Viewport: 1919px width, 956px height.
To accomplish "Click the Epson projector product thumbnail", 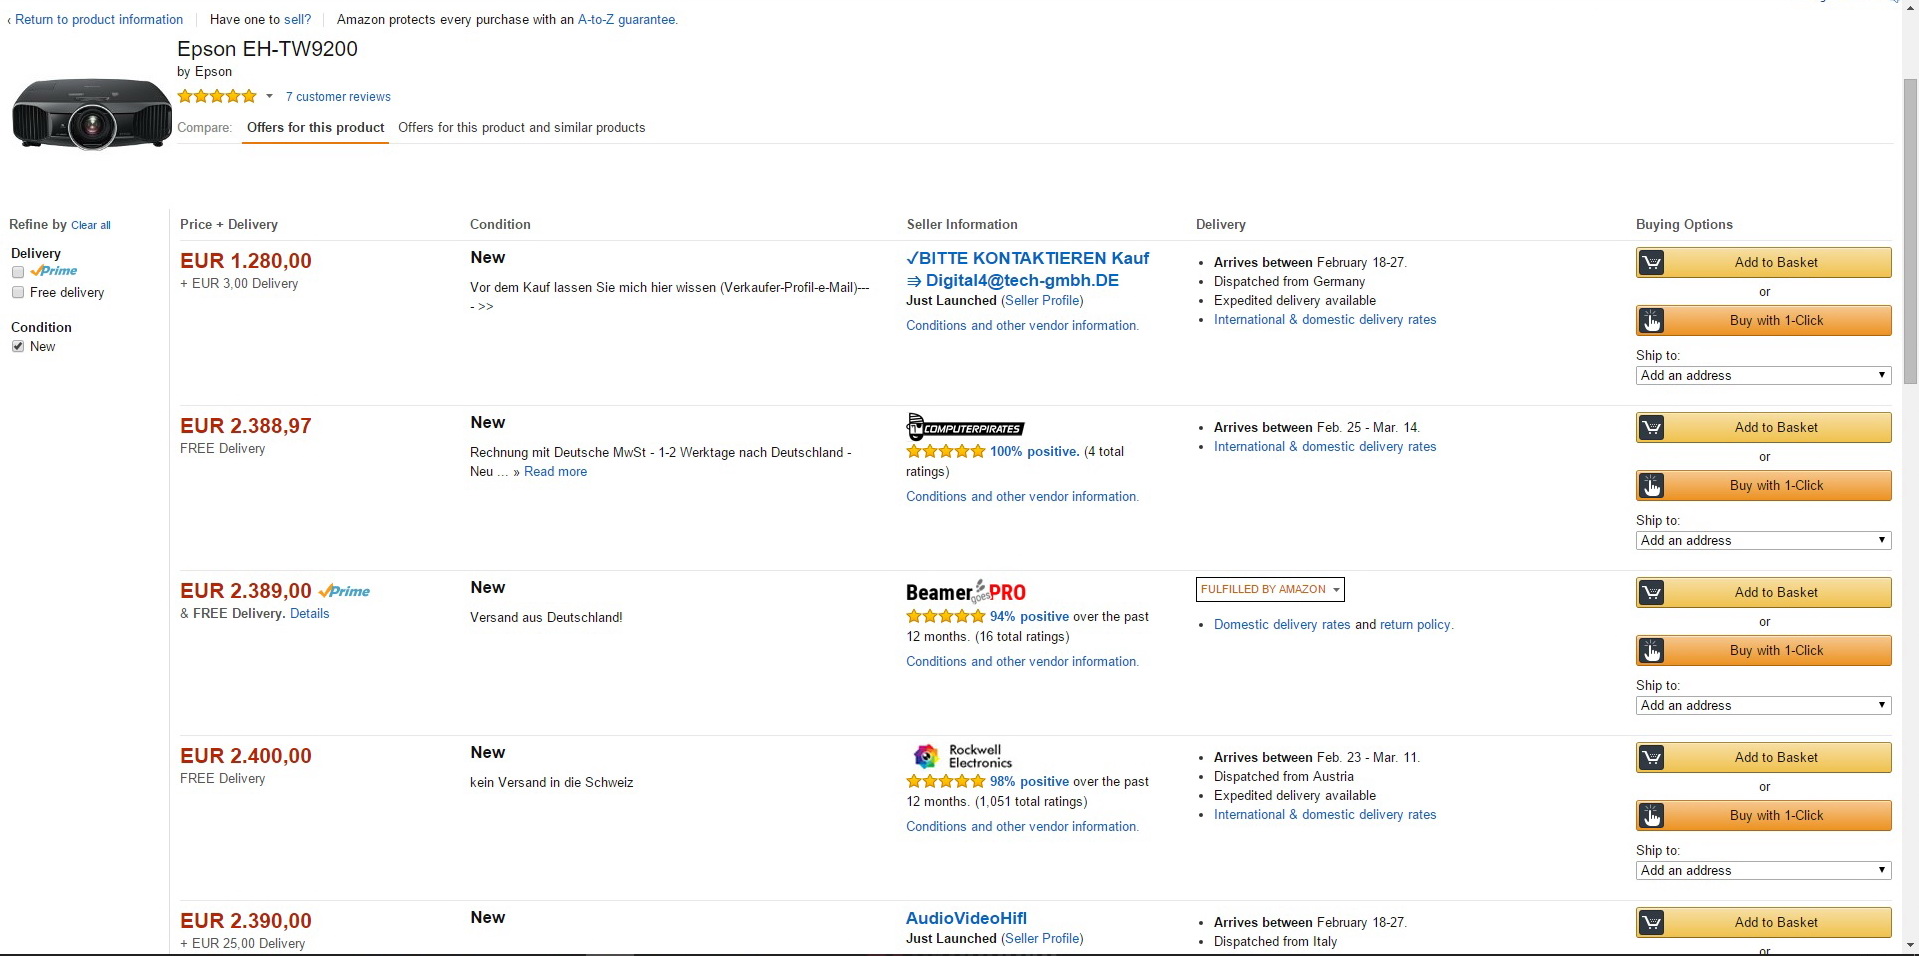I will click(91, 115).
